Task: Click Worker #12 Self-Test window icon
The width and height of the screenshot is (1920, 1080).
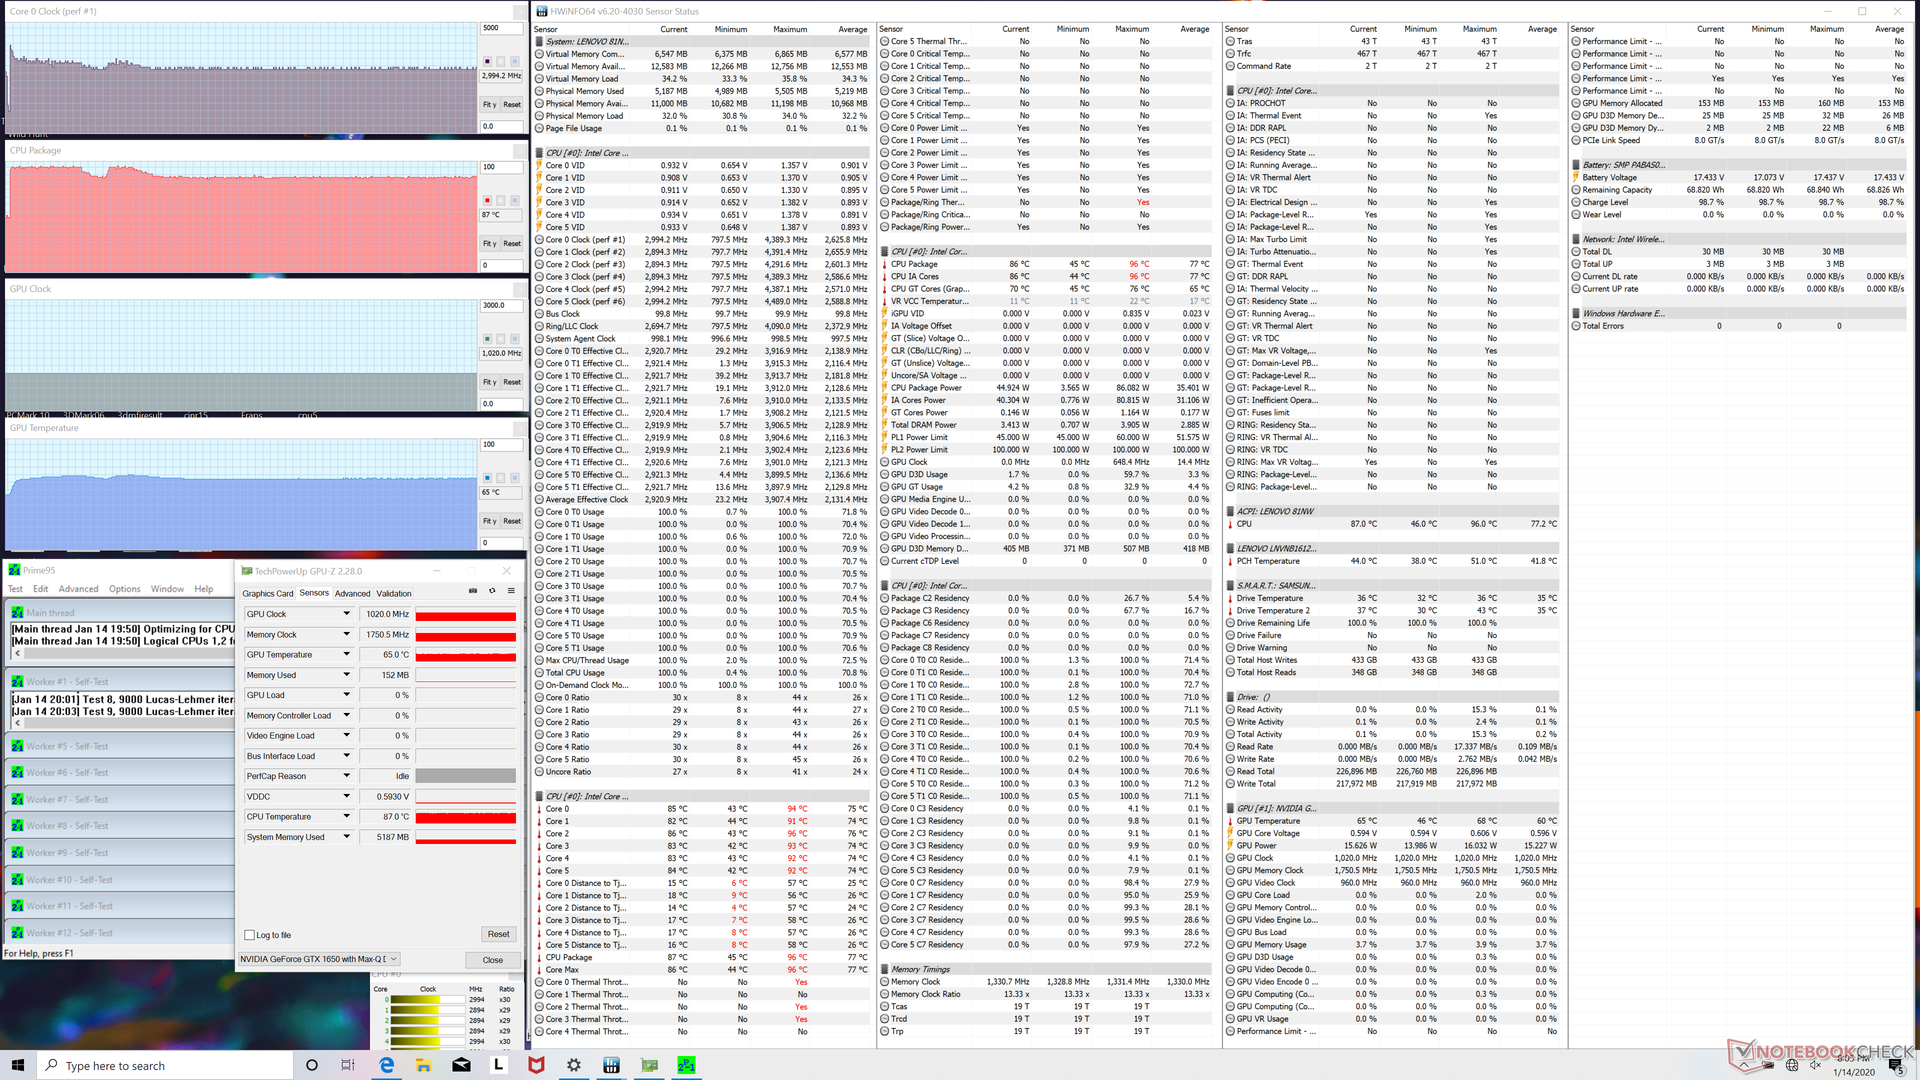Action: pyautogui.click(x=17, y=933)
